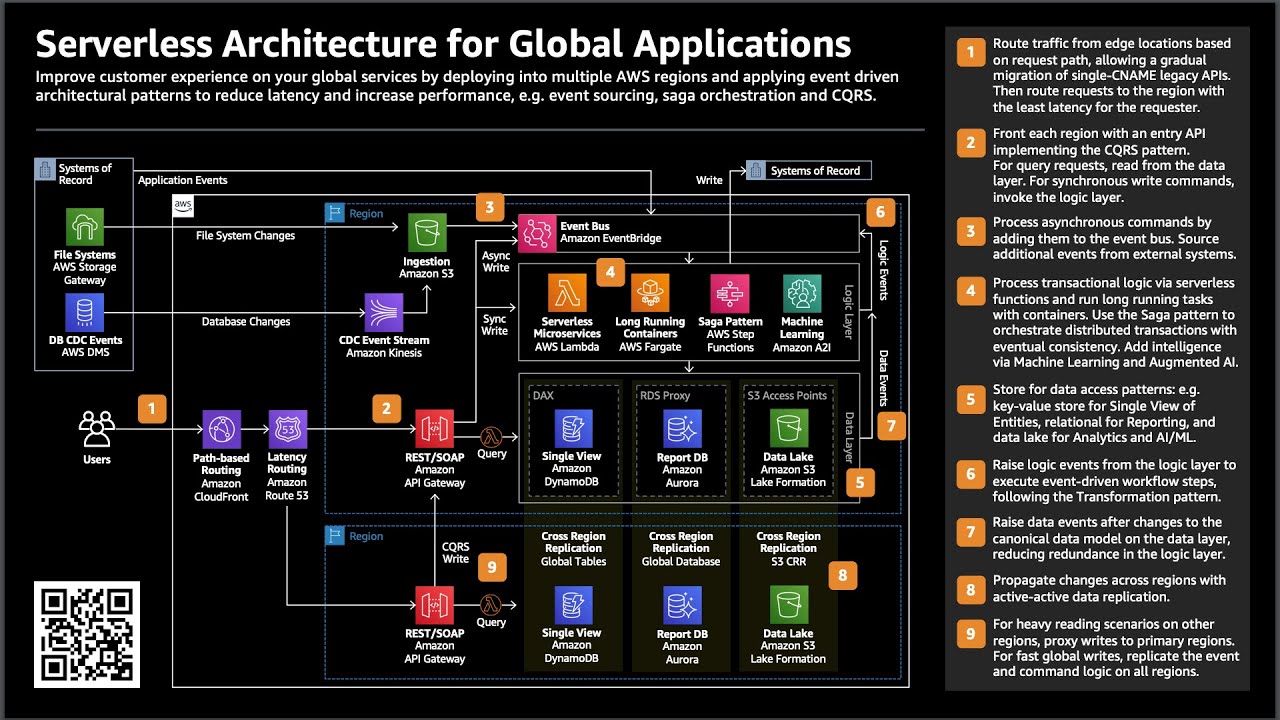Click the 'CDC Event Stream Amazon Kinesis' label
The height and width of the screenshot is (720, 1280).
pyautogui.click(x=384, y=346)
